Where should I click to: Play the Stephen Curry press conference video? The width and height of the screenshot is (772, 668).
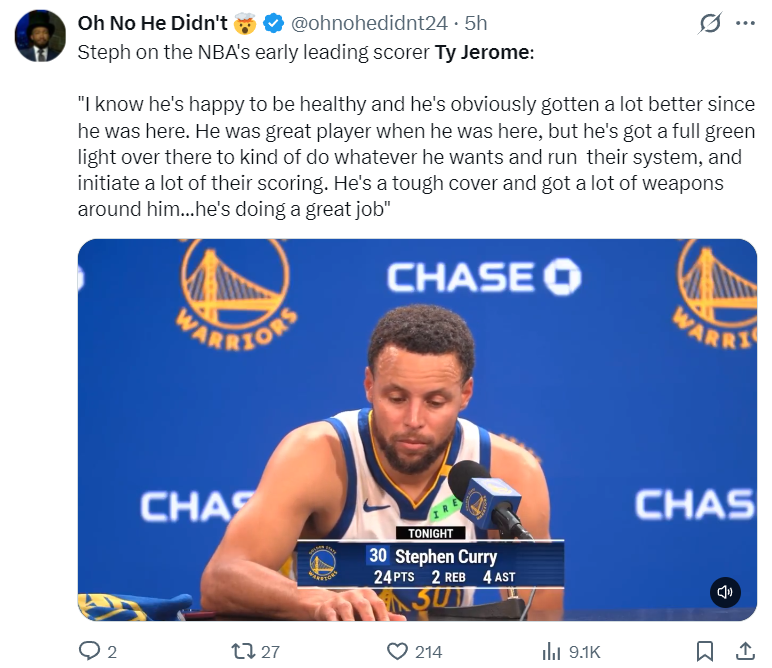[417, 429]
